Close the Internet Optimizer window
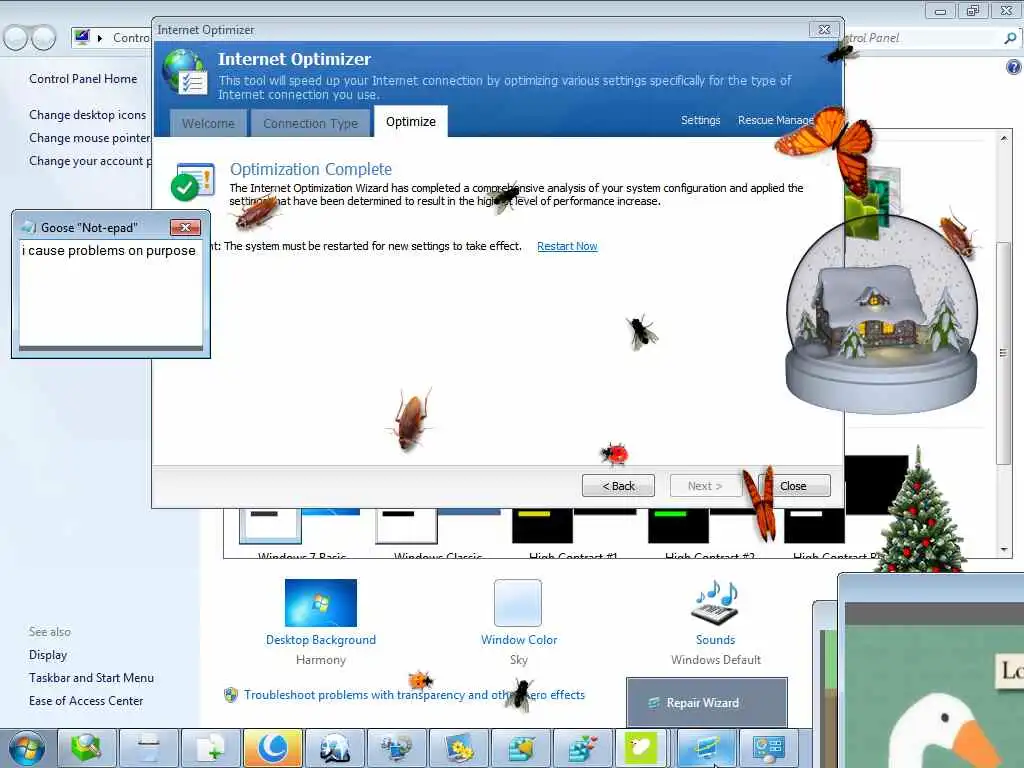This screenshot has height=768, width=1024. coord(824,29)
